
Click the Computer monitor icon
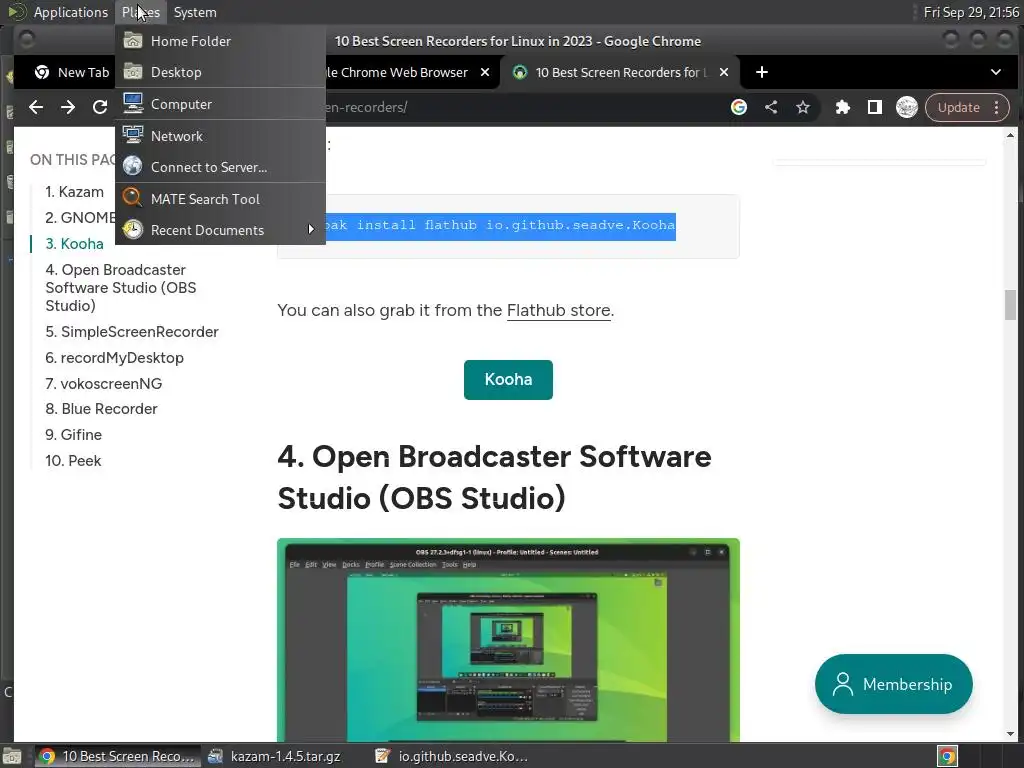pos(133,103)
